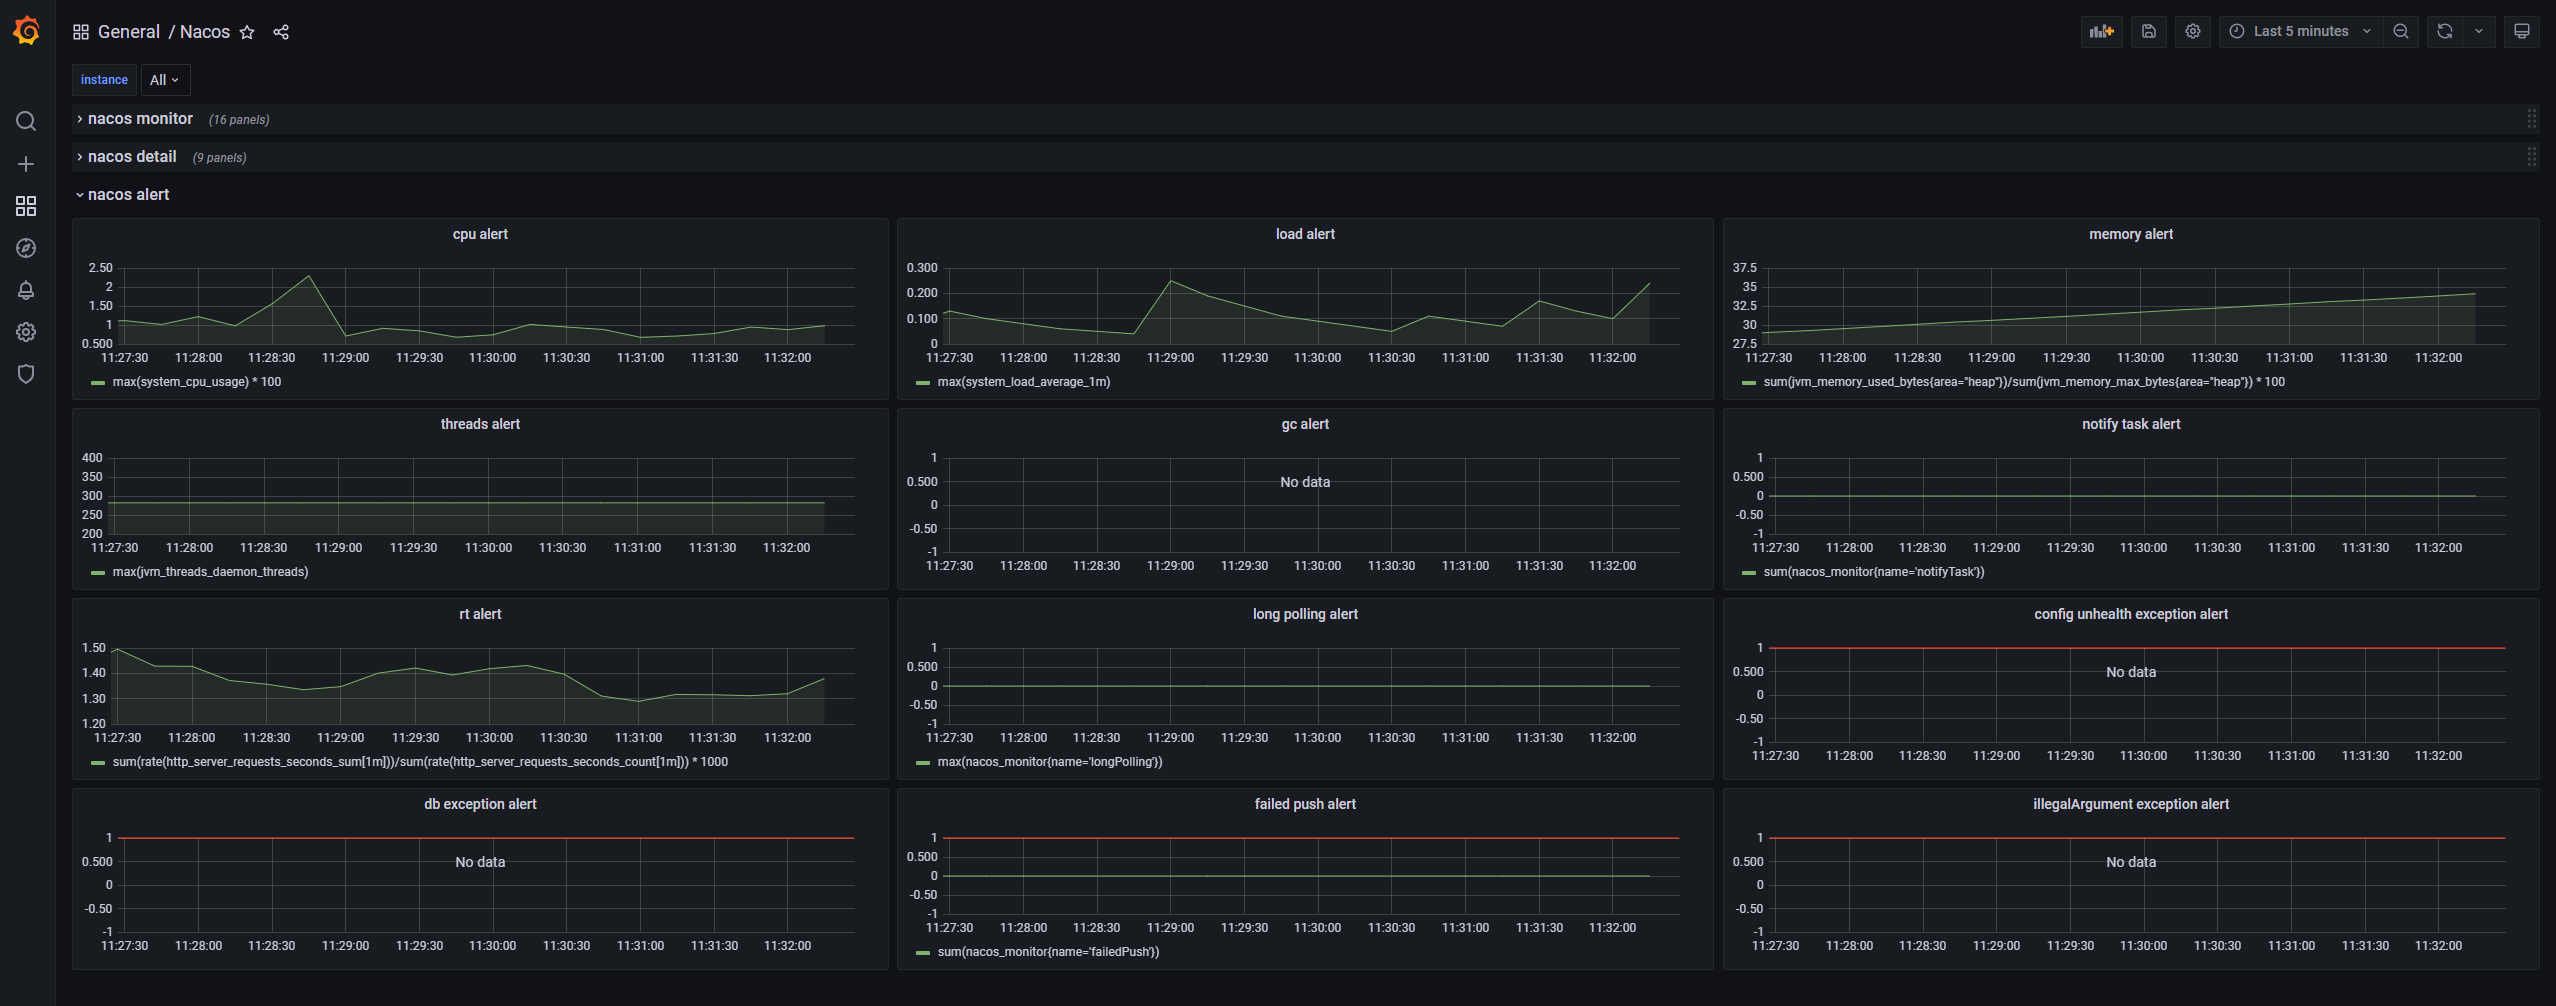2556x1006 pixels.
Task: Open dashboard settings gear in top bar
Action: tap(2193, 31)
